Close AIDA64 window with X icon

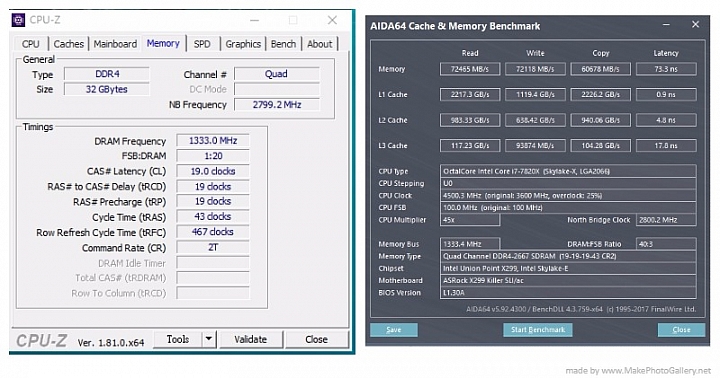pyautogui.click(x=696, y=24)
